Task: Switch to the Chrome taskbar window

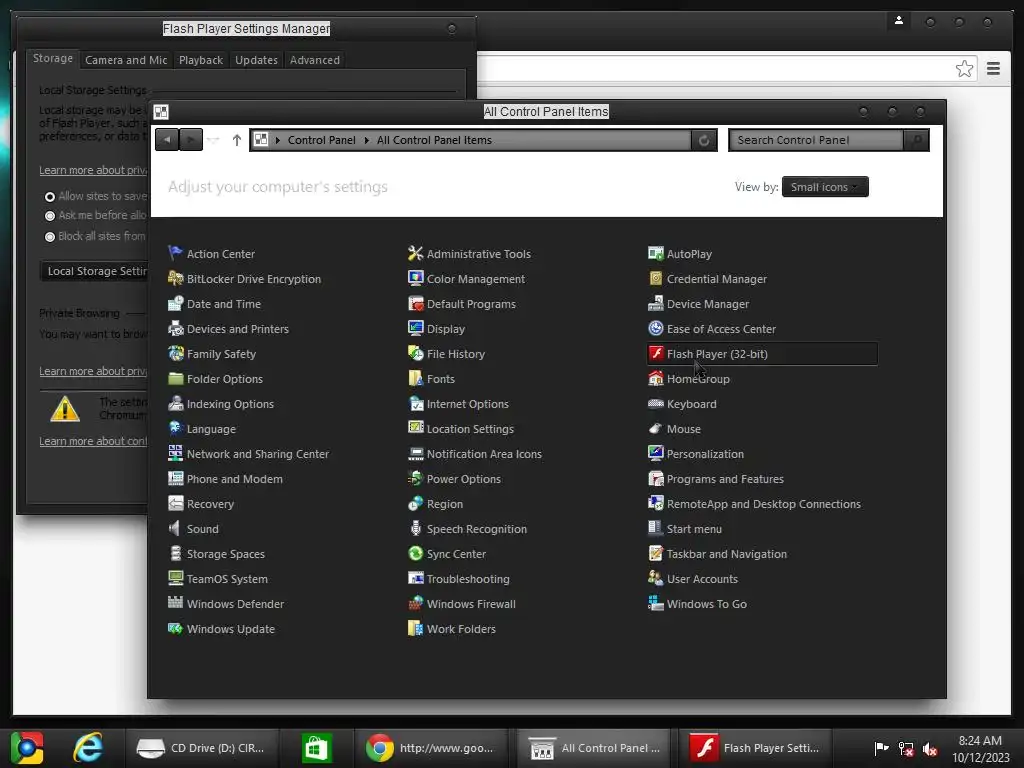Action: 431,748
